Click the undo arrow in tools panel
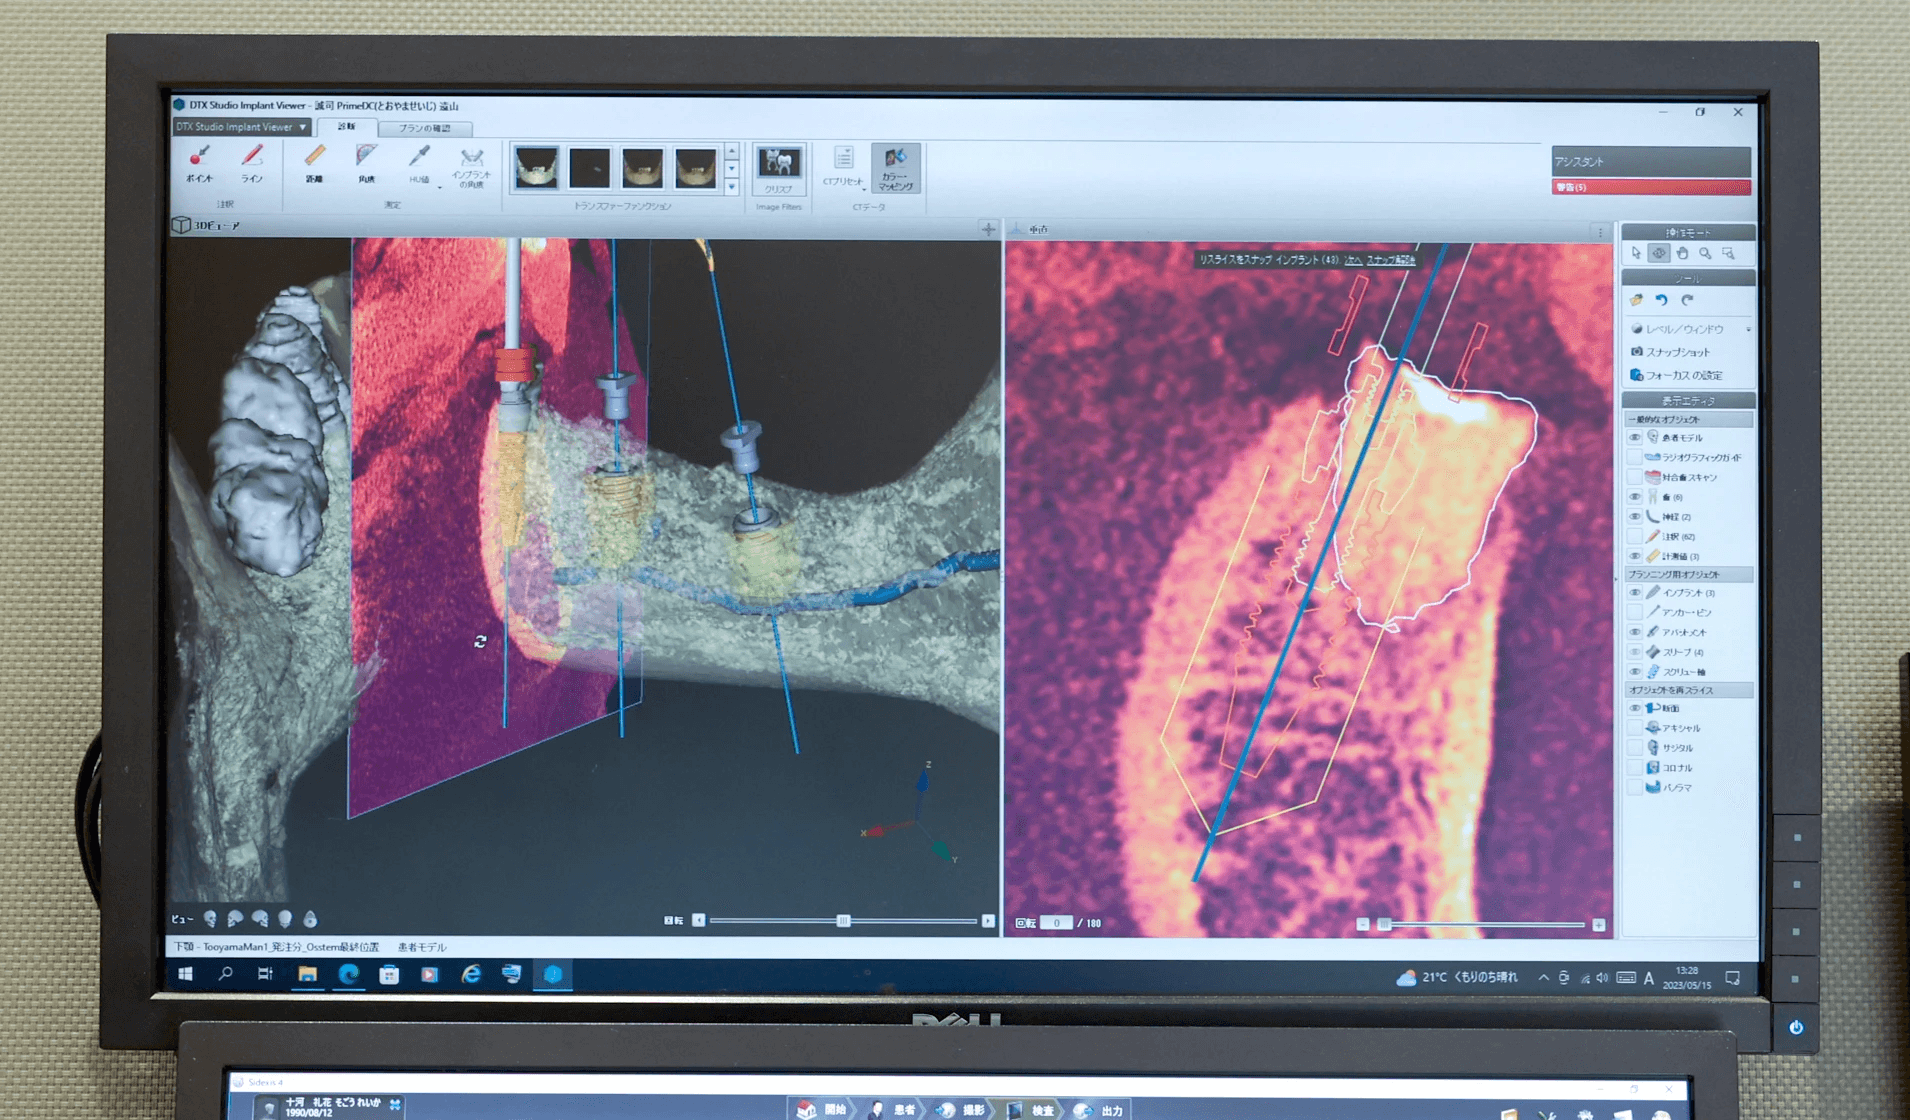 [1661, 300]
